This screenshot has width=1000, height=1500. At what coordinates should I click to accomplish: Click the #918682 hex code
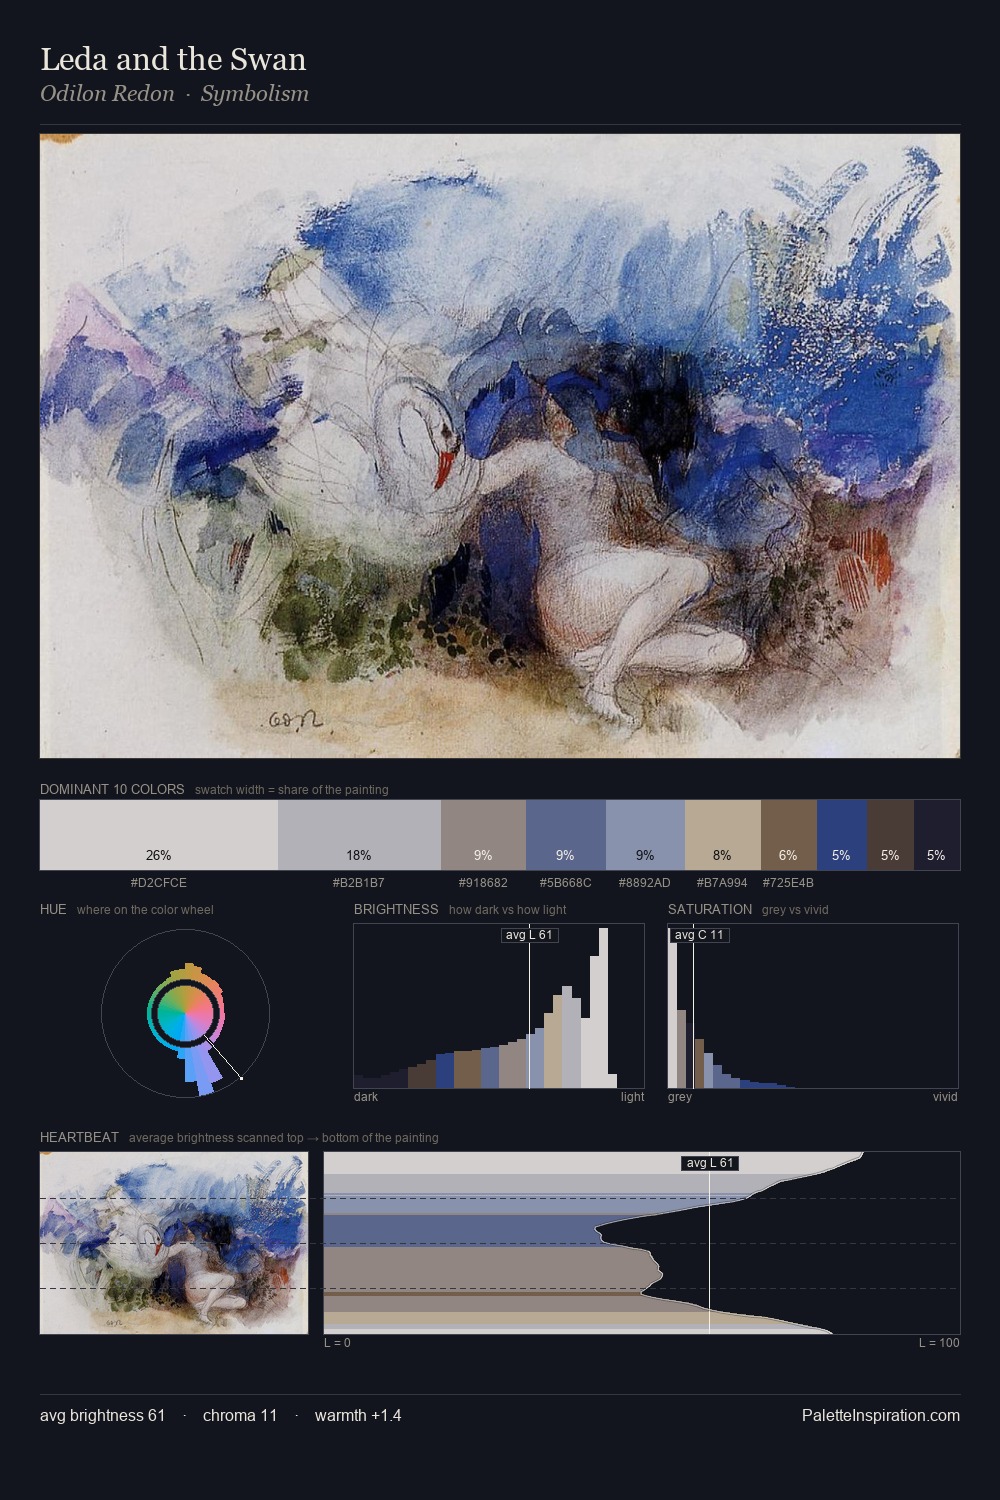click(483, 883)
